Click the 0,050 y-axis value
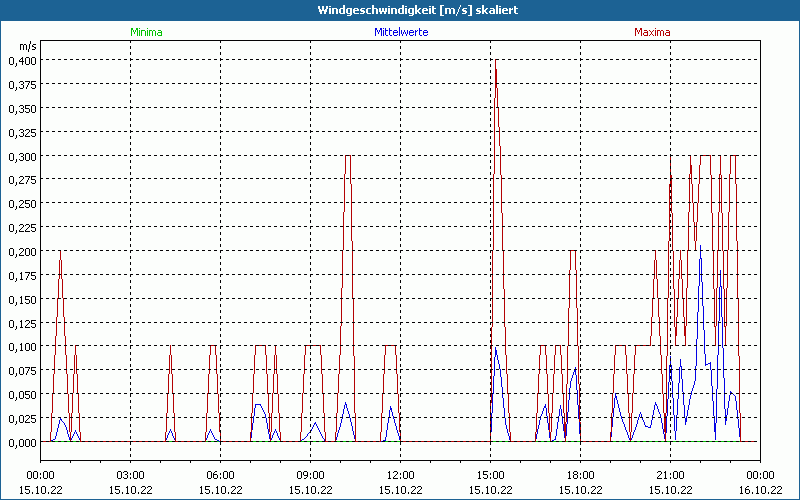800x500 pixels. coord(22,395)
